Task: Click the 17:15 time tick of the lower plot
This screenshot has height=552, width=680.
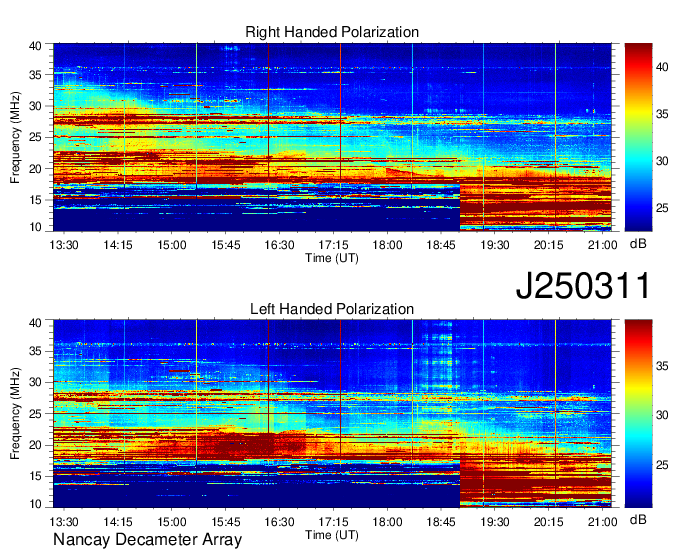Action: click(x=333, y=521)
